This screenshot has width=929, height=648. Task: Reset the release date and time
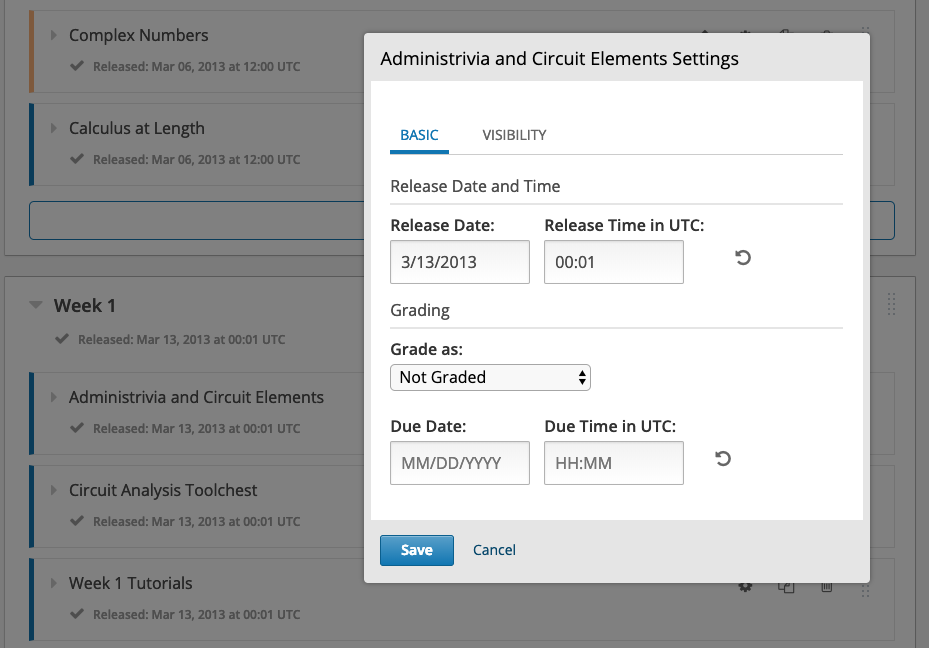coord(743,258)
